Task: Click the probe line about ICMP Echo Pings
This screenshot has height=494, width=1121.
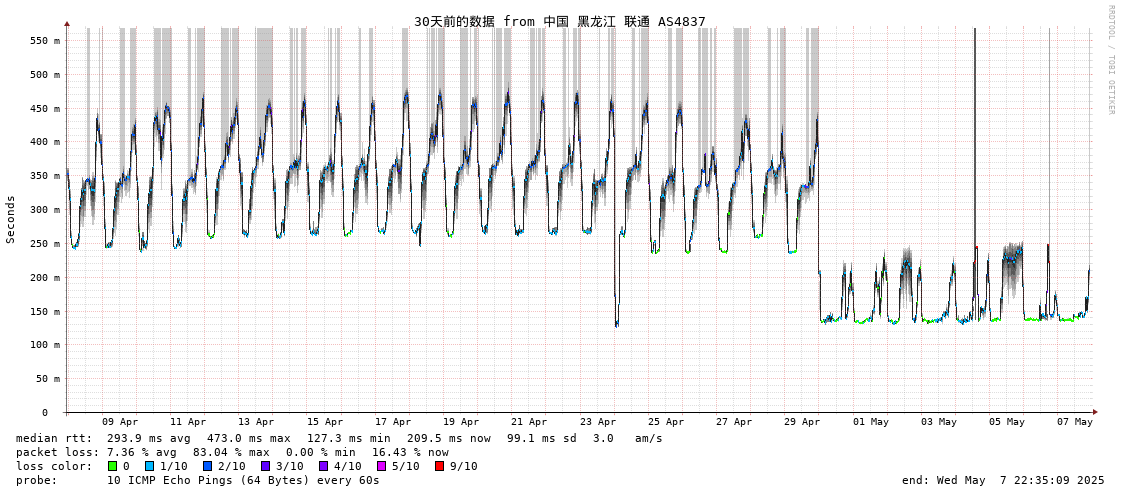Action: click(x=243, y=480)
